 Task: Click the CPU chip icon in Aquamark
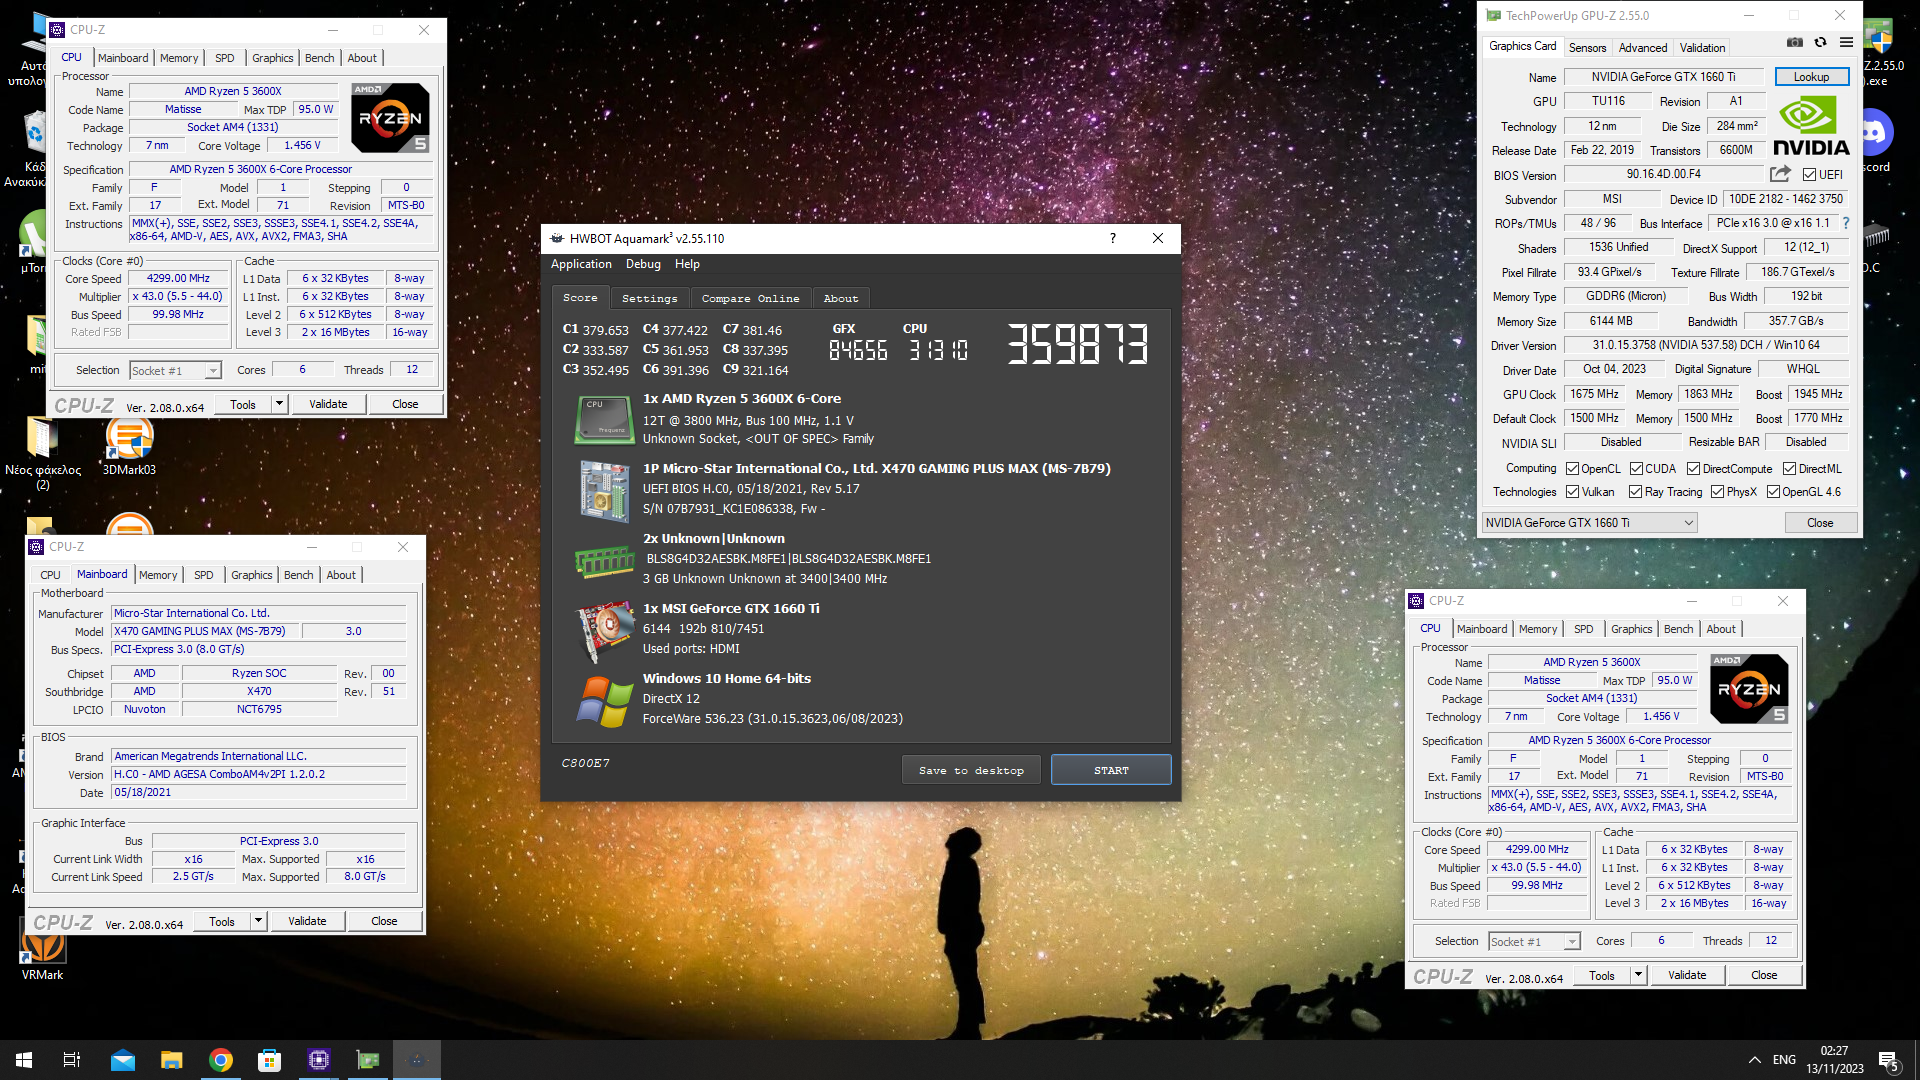point(604,419)
